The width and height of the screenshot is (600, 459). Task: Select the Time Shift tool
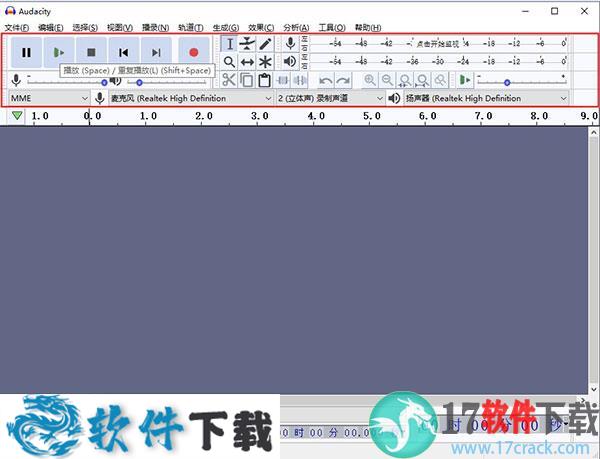tap(247, 62)
